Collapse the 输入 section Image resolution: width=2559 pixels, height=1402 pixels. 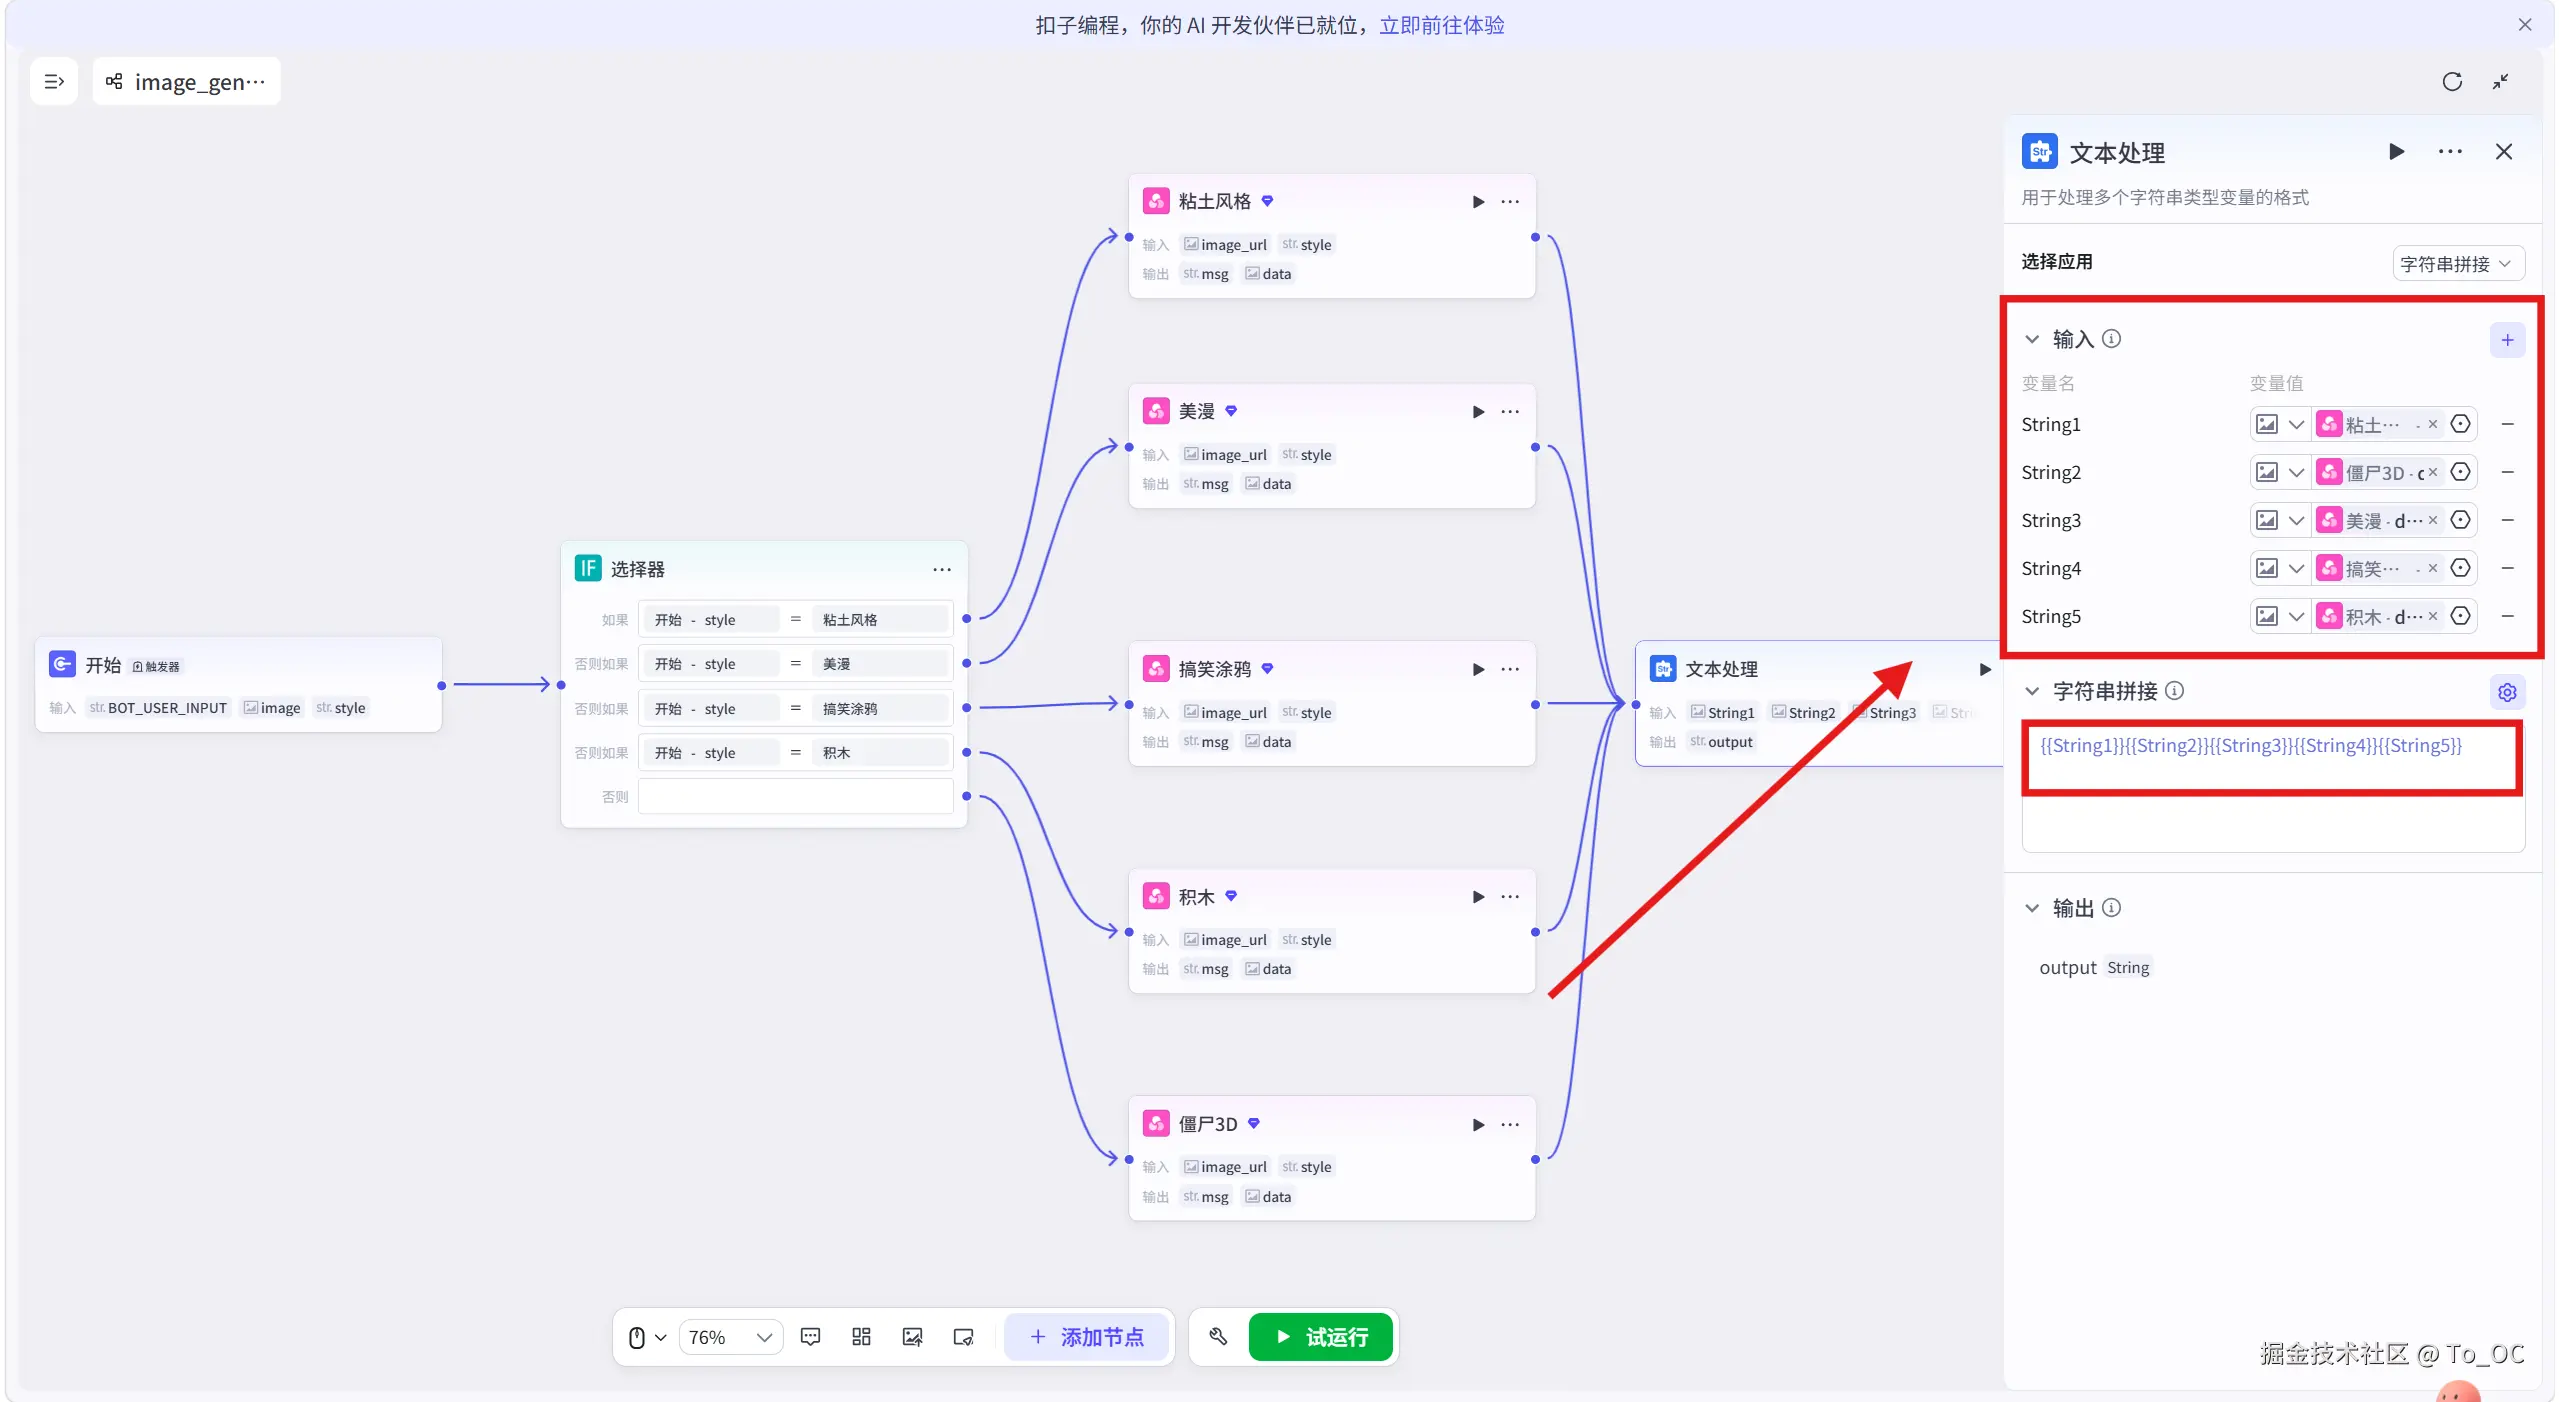[2032, 339]
